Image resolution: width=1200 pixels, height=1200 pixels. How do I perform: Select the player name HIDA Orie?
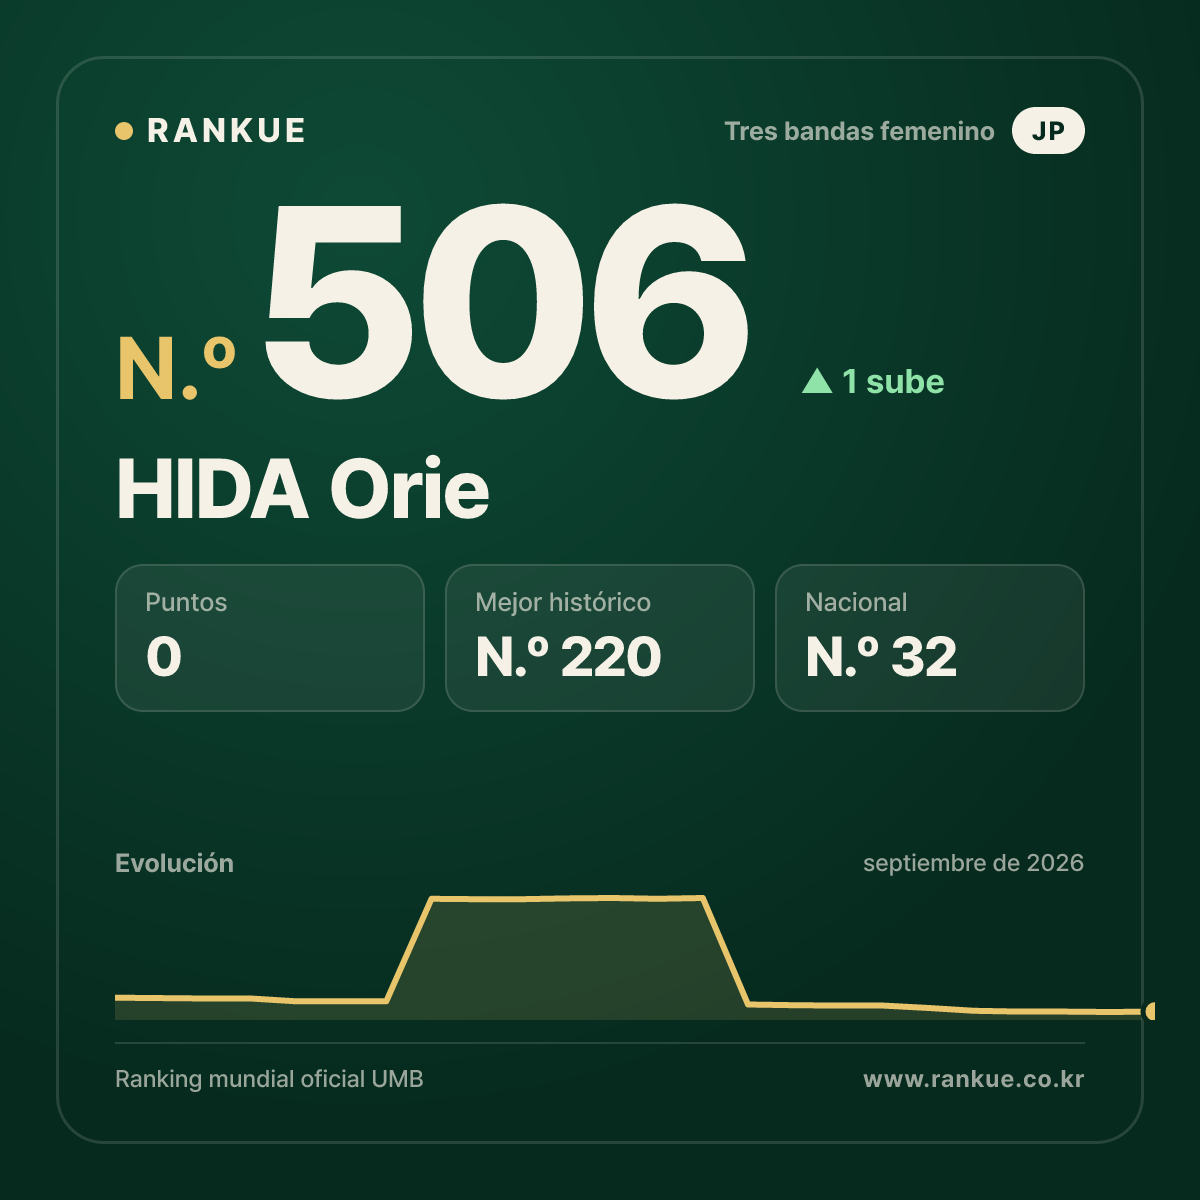303,489
